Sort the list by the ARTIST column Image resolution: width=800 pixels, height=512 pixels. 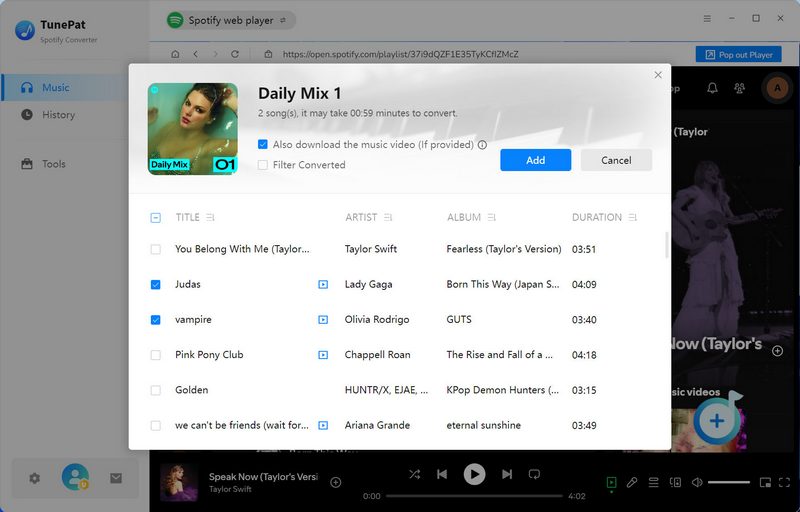point(388,218)
